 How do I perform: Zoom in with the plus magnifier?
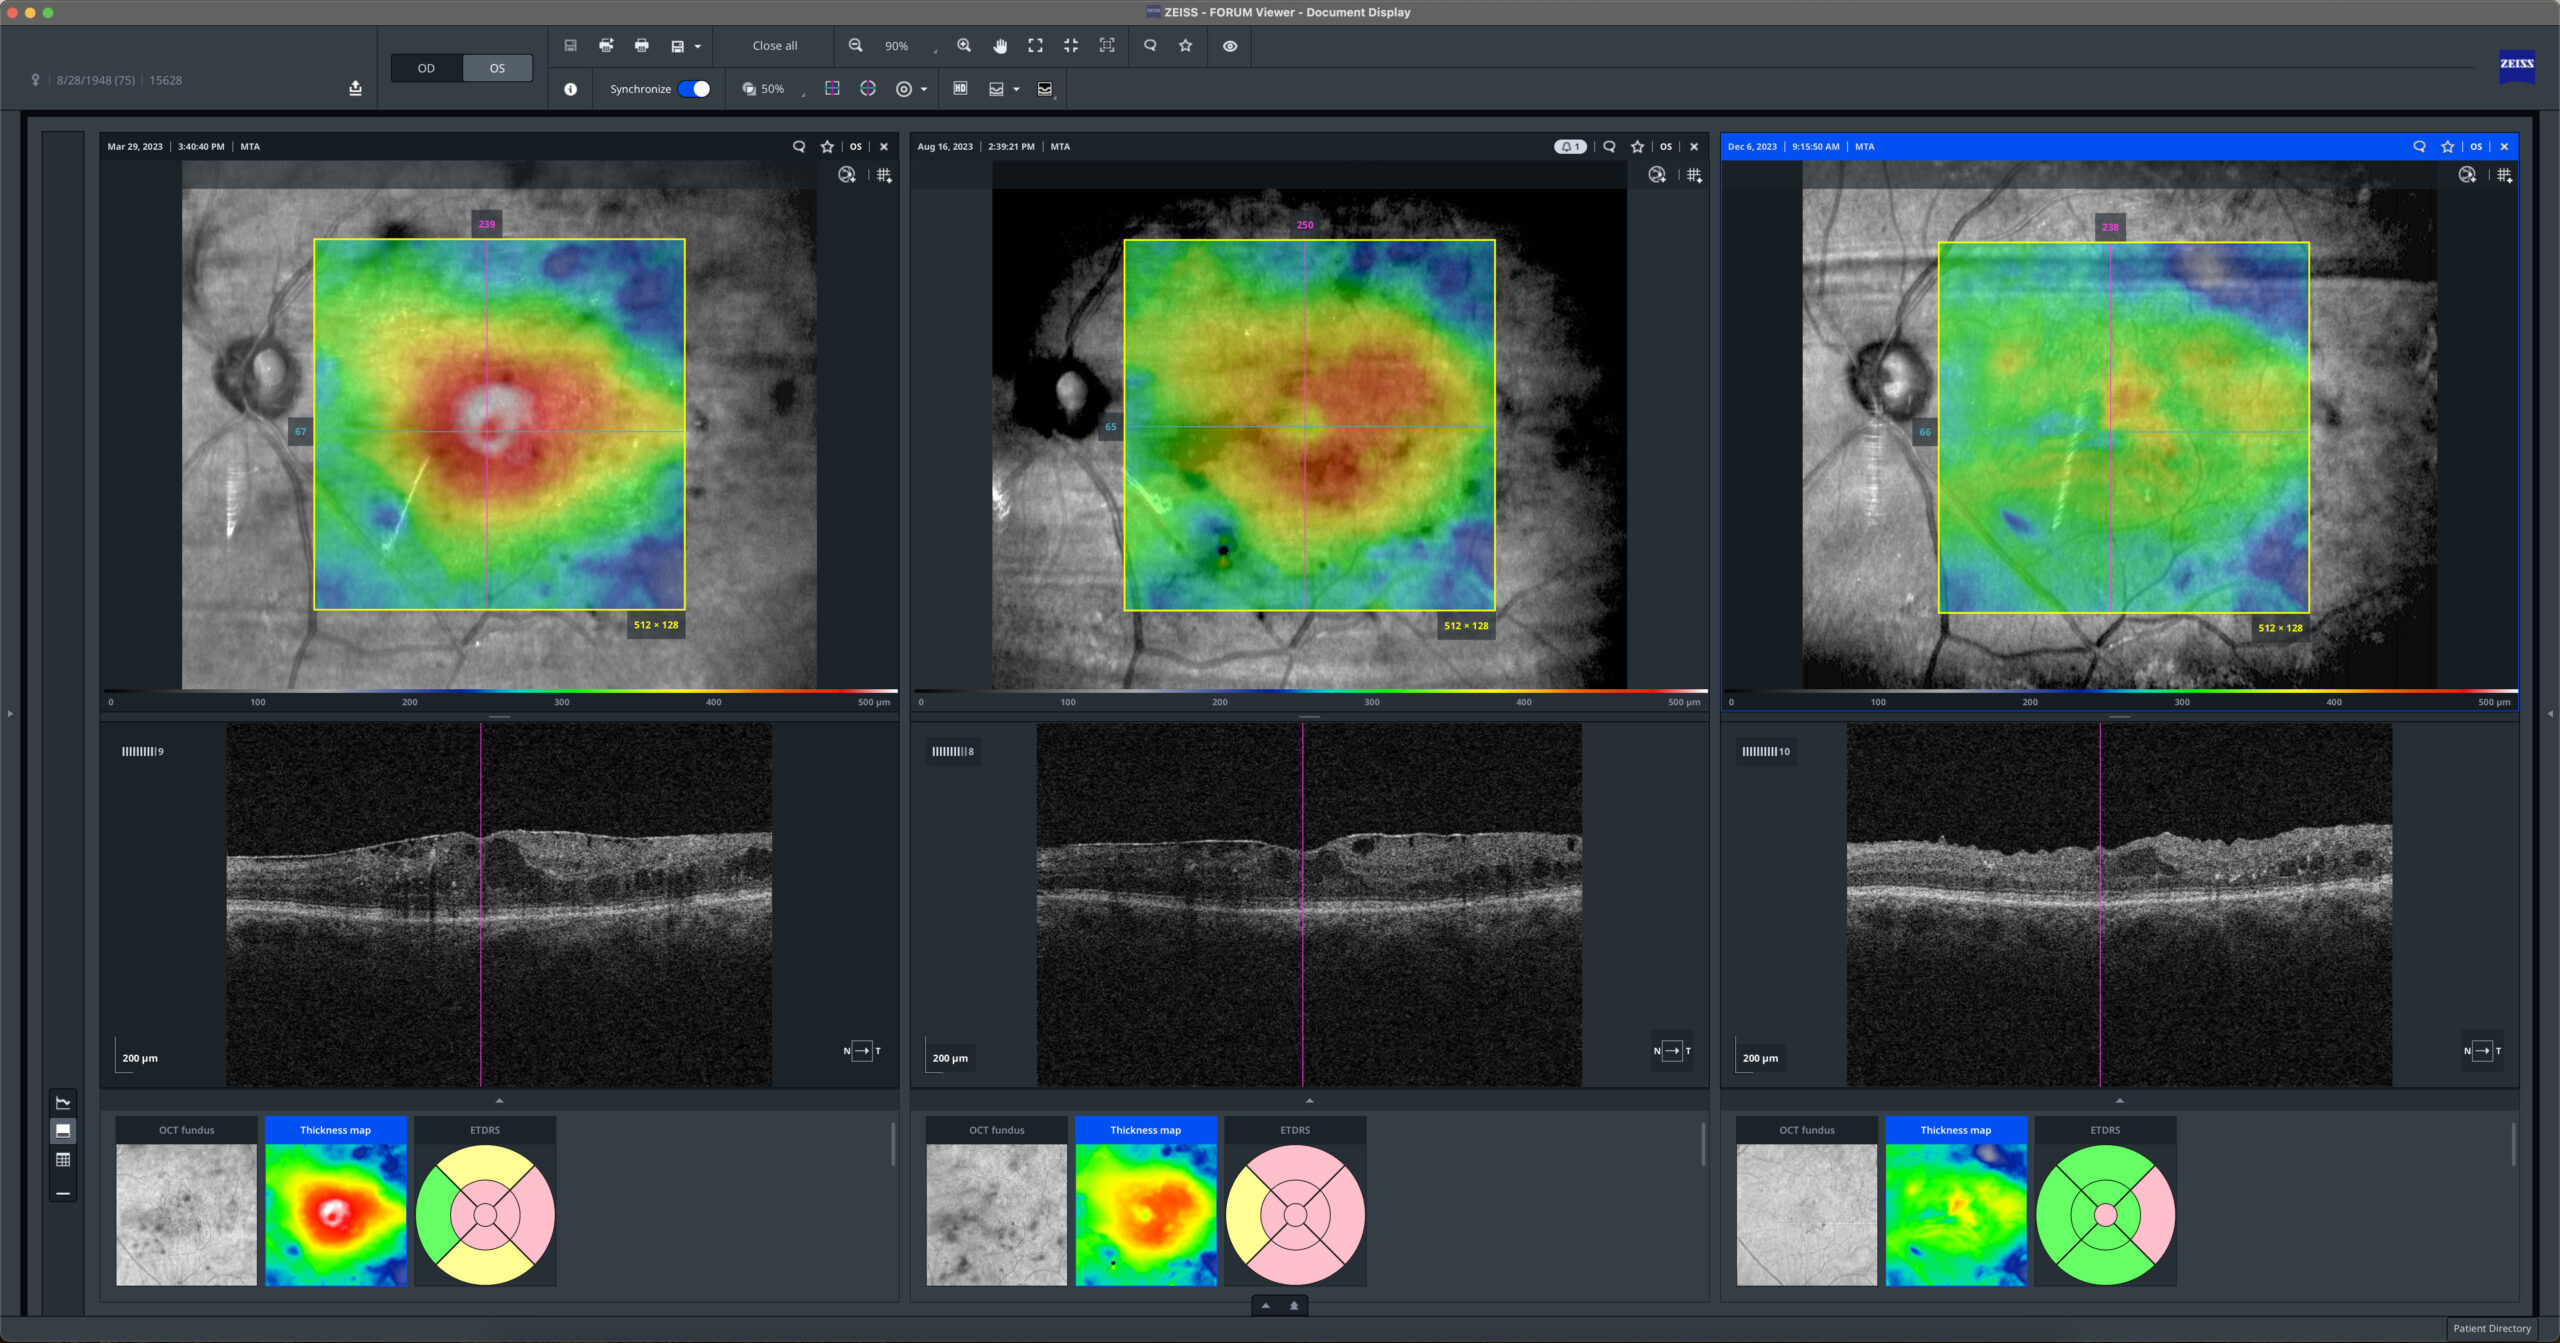coord(964,46)
